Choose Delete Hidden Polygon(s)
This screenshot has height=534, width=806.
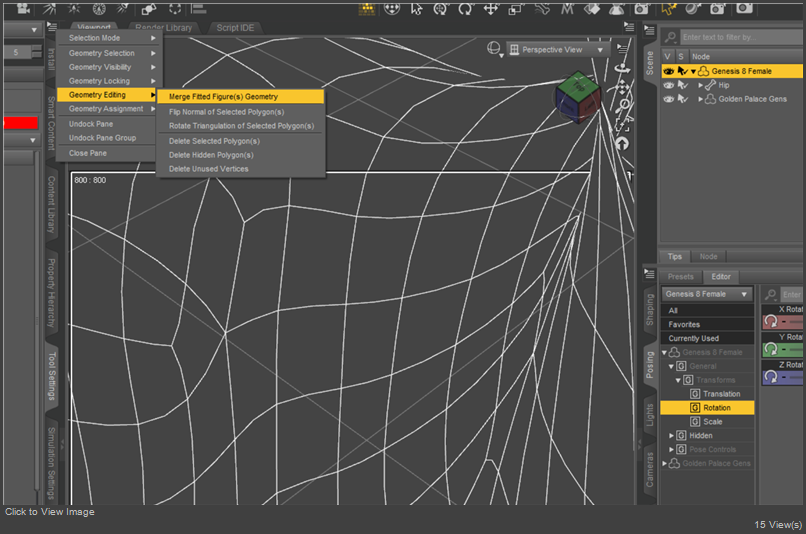point(241,155)
